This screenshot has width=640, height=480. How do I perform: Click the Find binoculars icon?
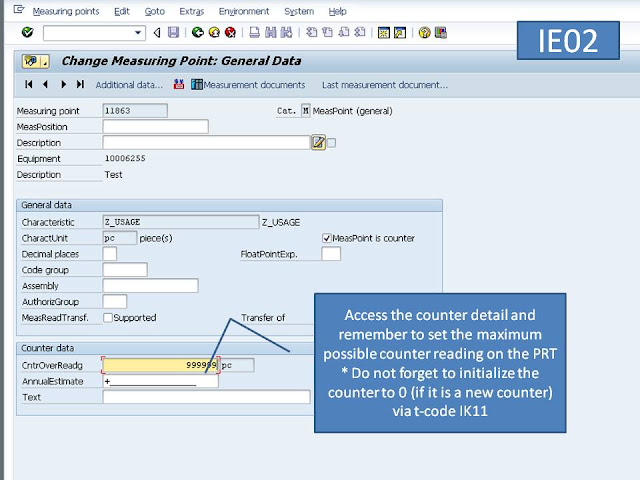(x=271, y=32)
